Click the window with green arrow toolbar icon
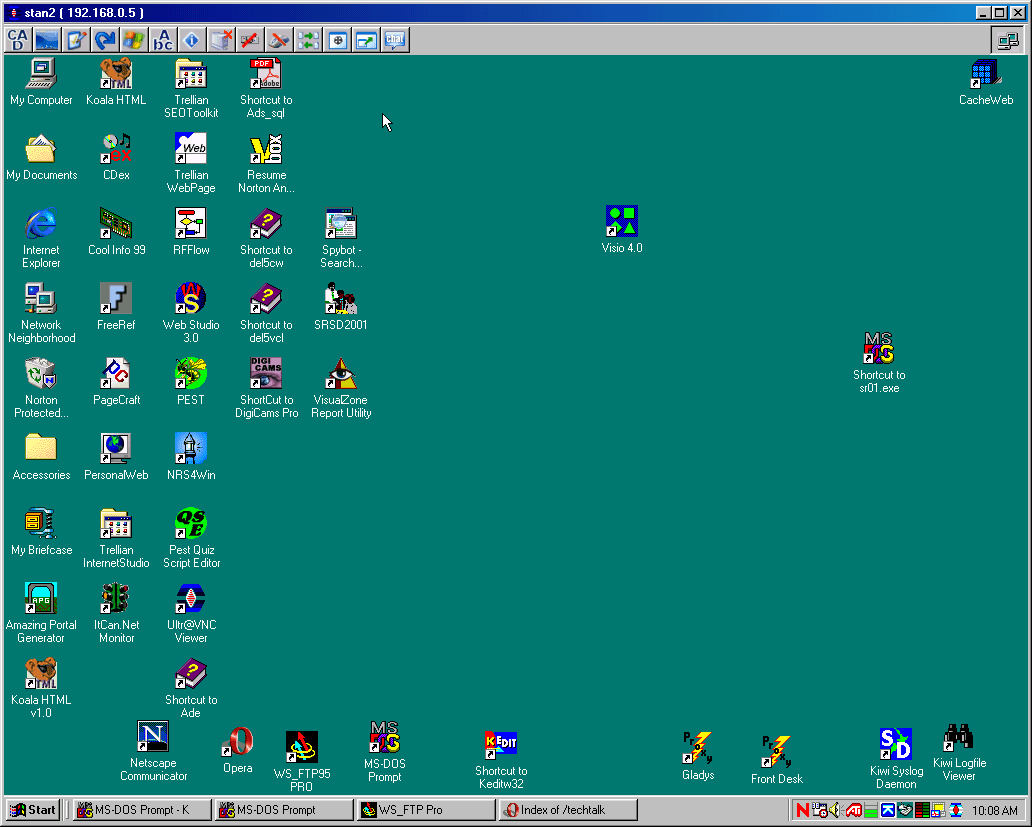1032x827 pixels. click(x=366, y=40)
